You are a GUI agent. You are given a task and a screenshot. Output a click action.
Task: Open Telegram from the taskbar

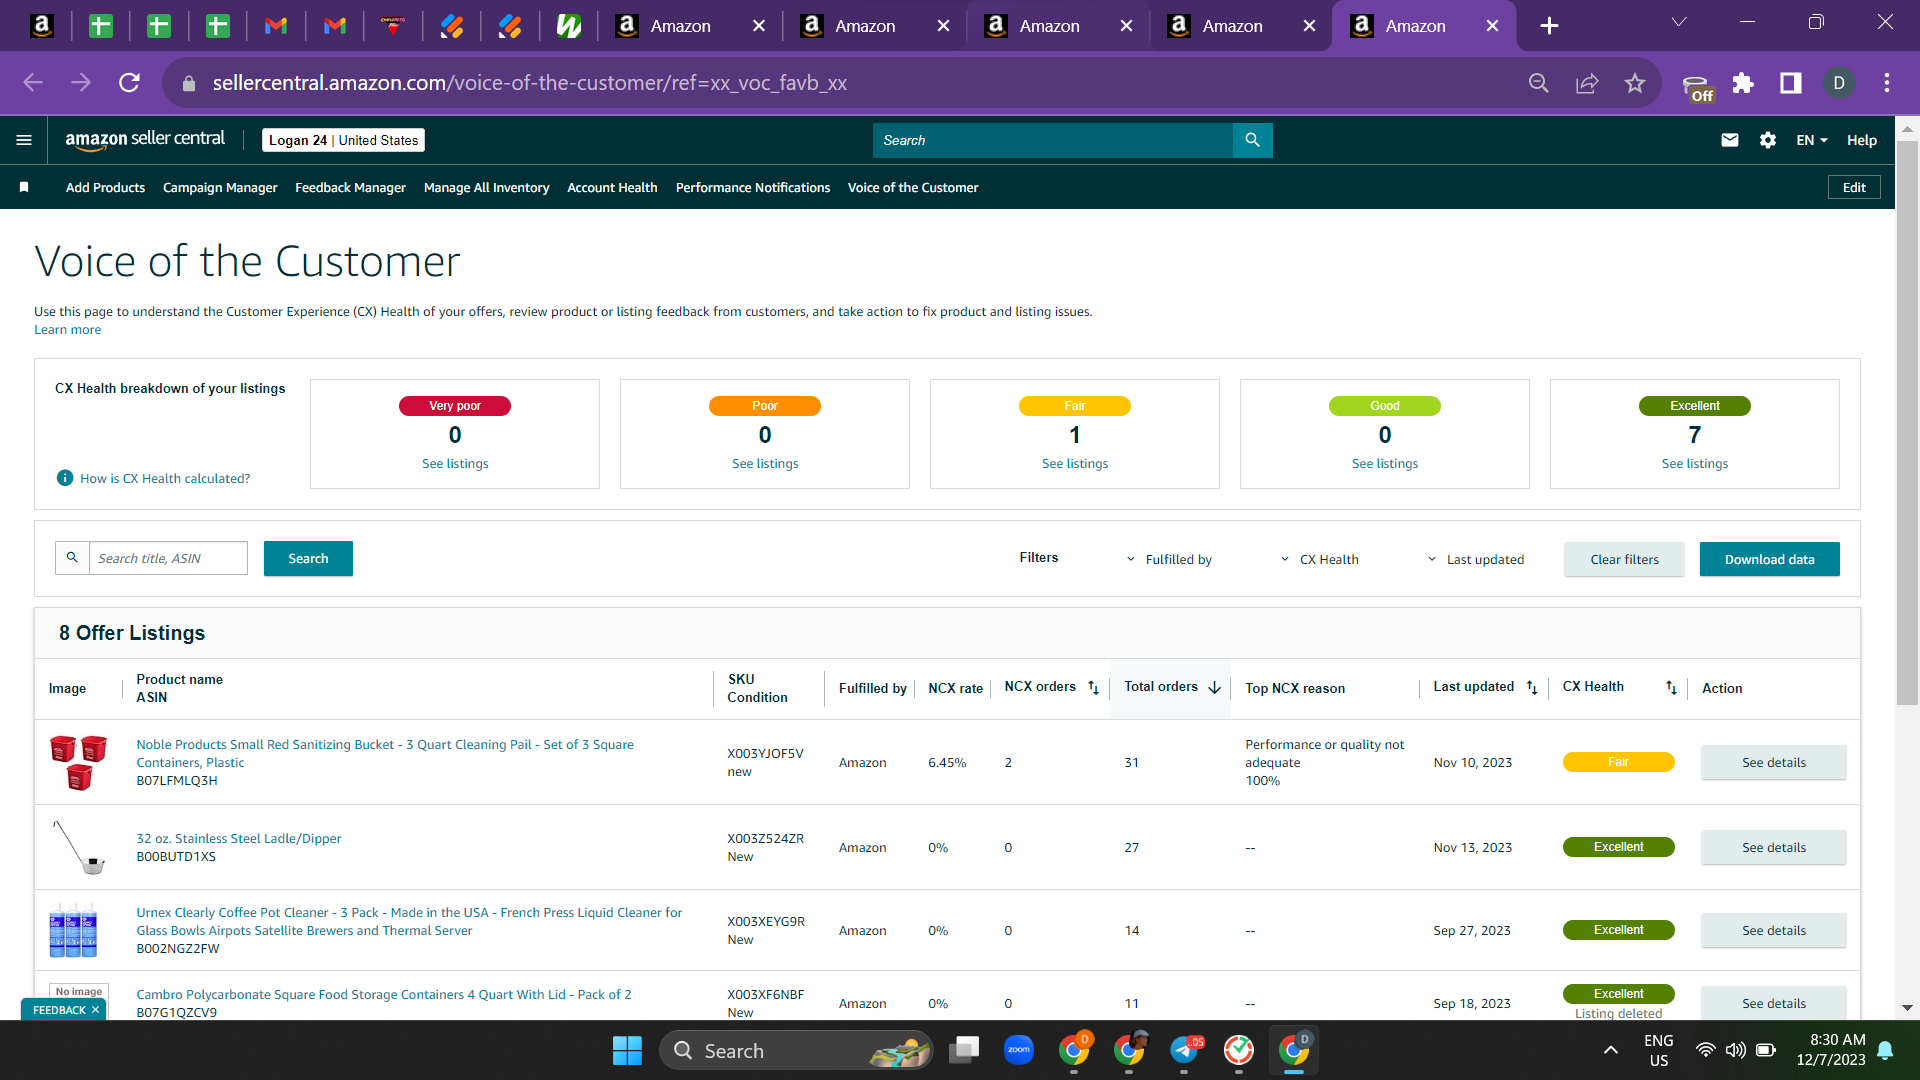pyautogui.click(x=1184, y=1050)
